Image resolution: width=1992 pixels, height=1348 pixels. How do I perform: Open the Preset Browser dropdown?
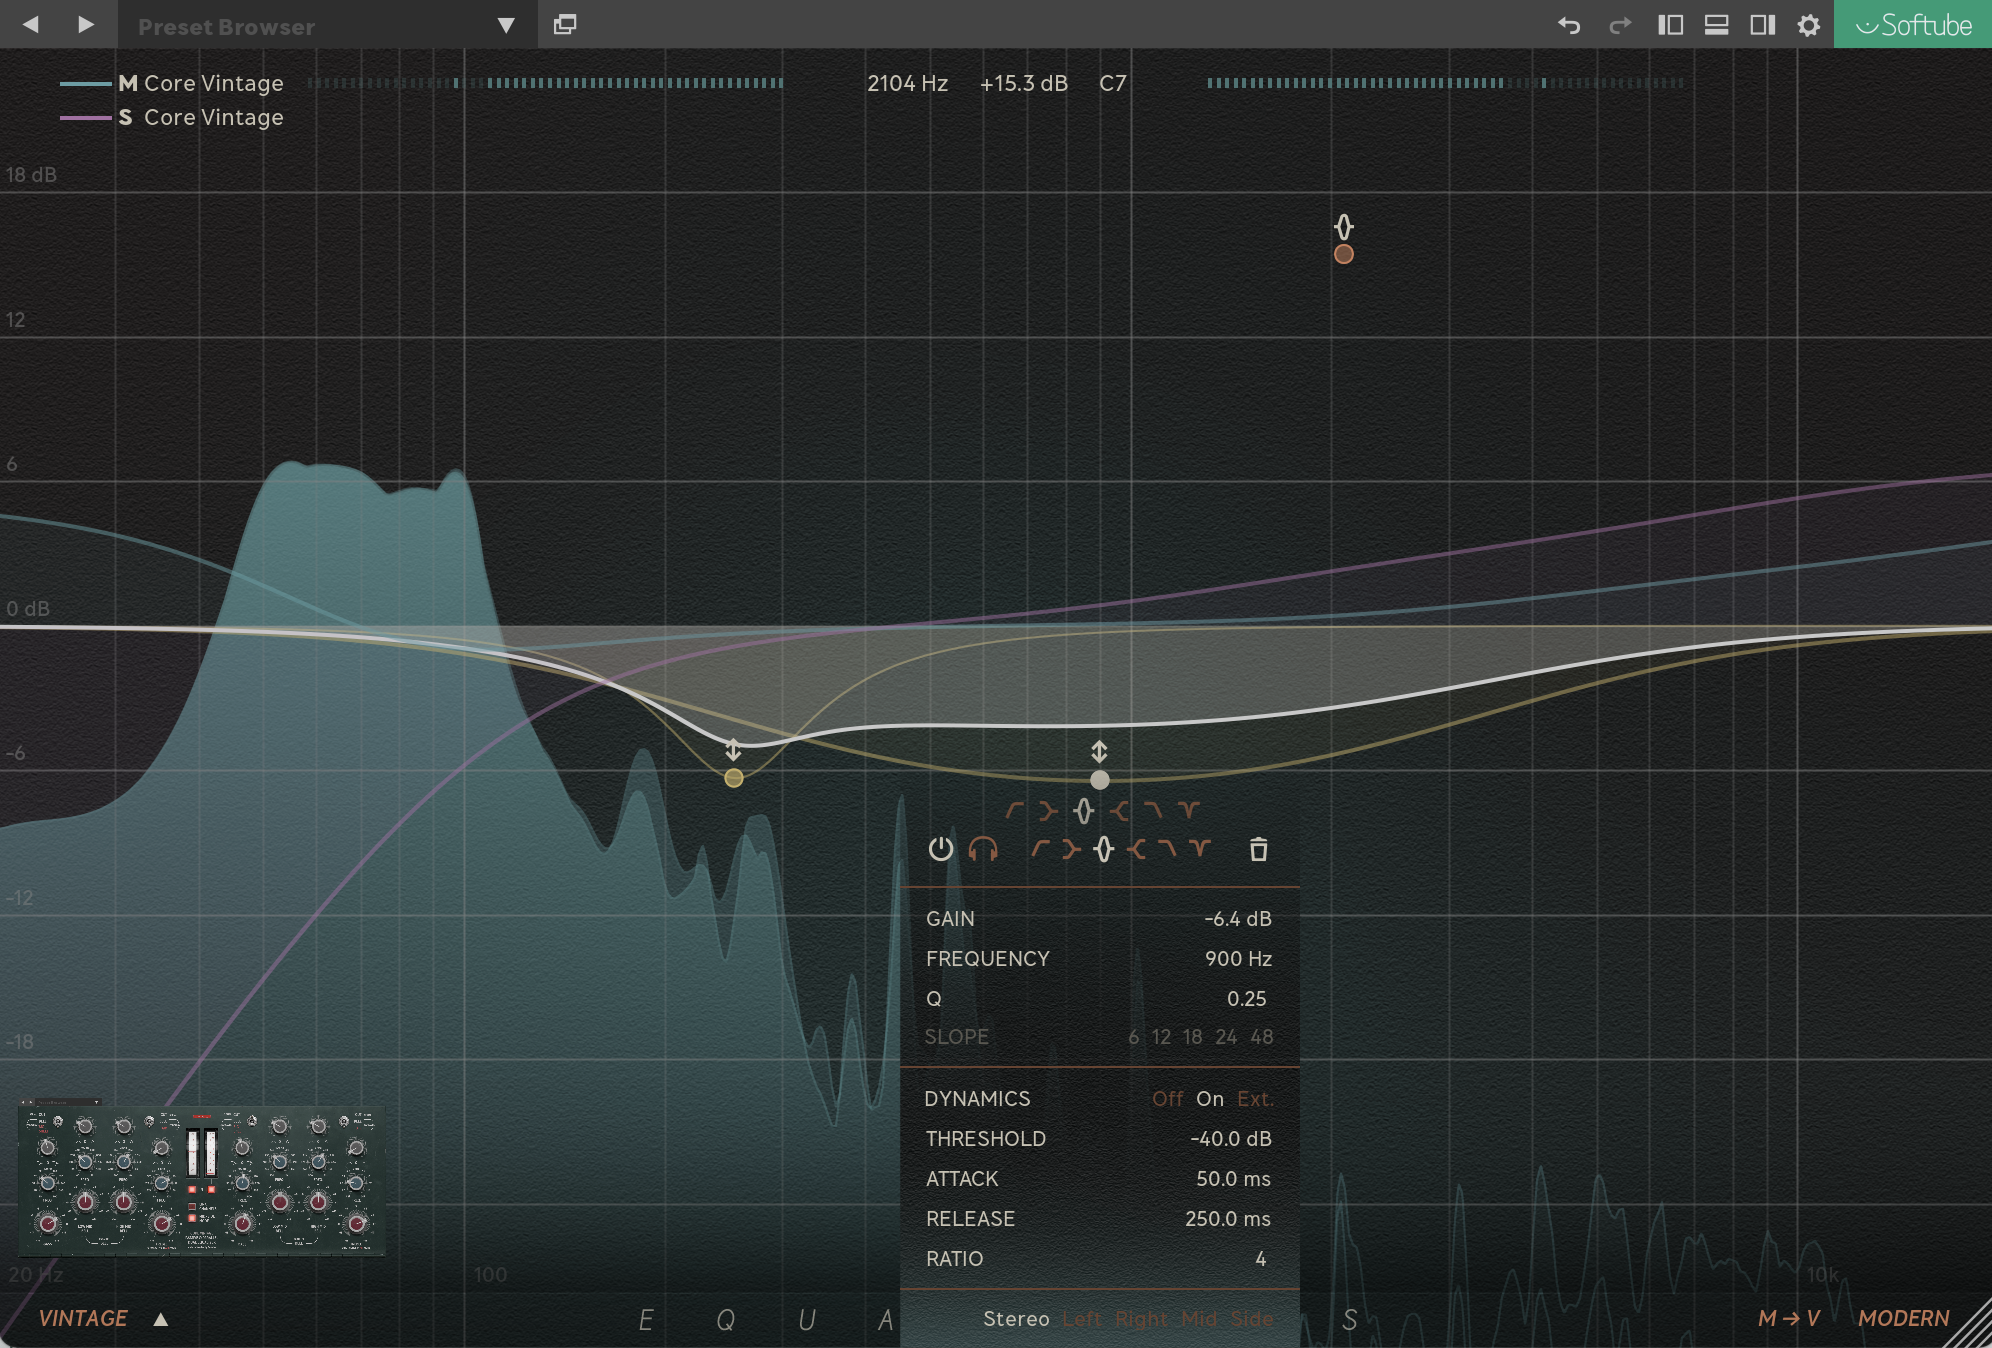click(507, 25)
